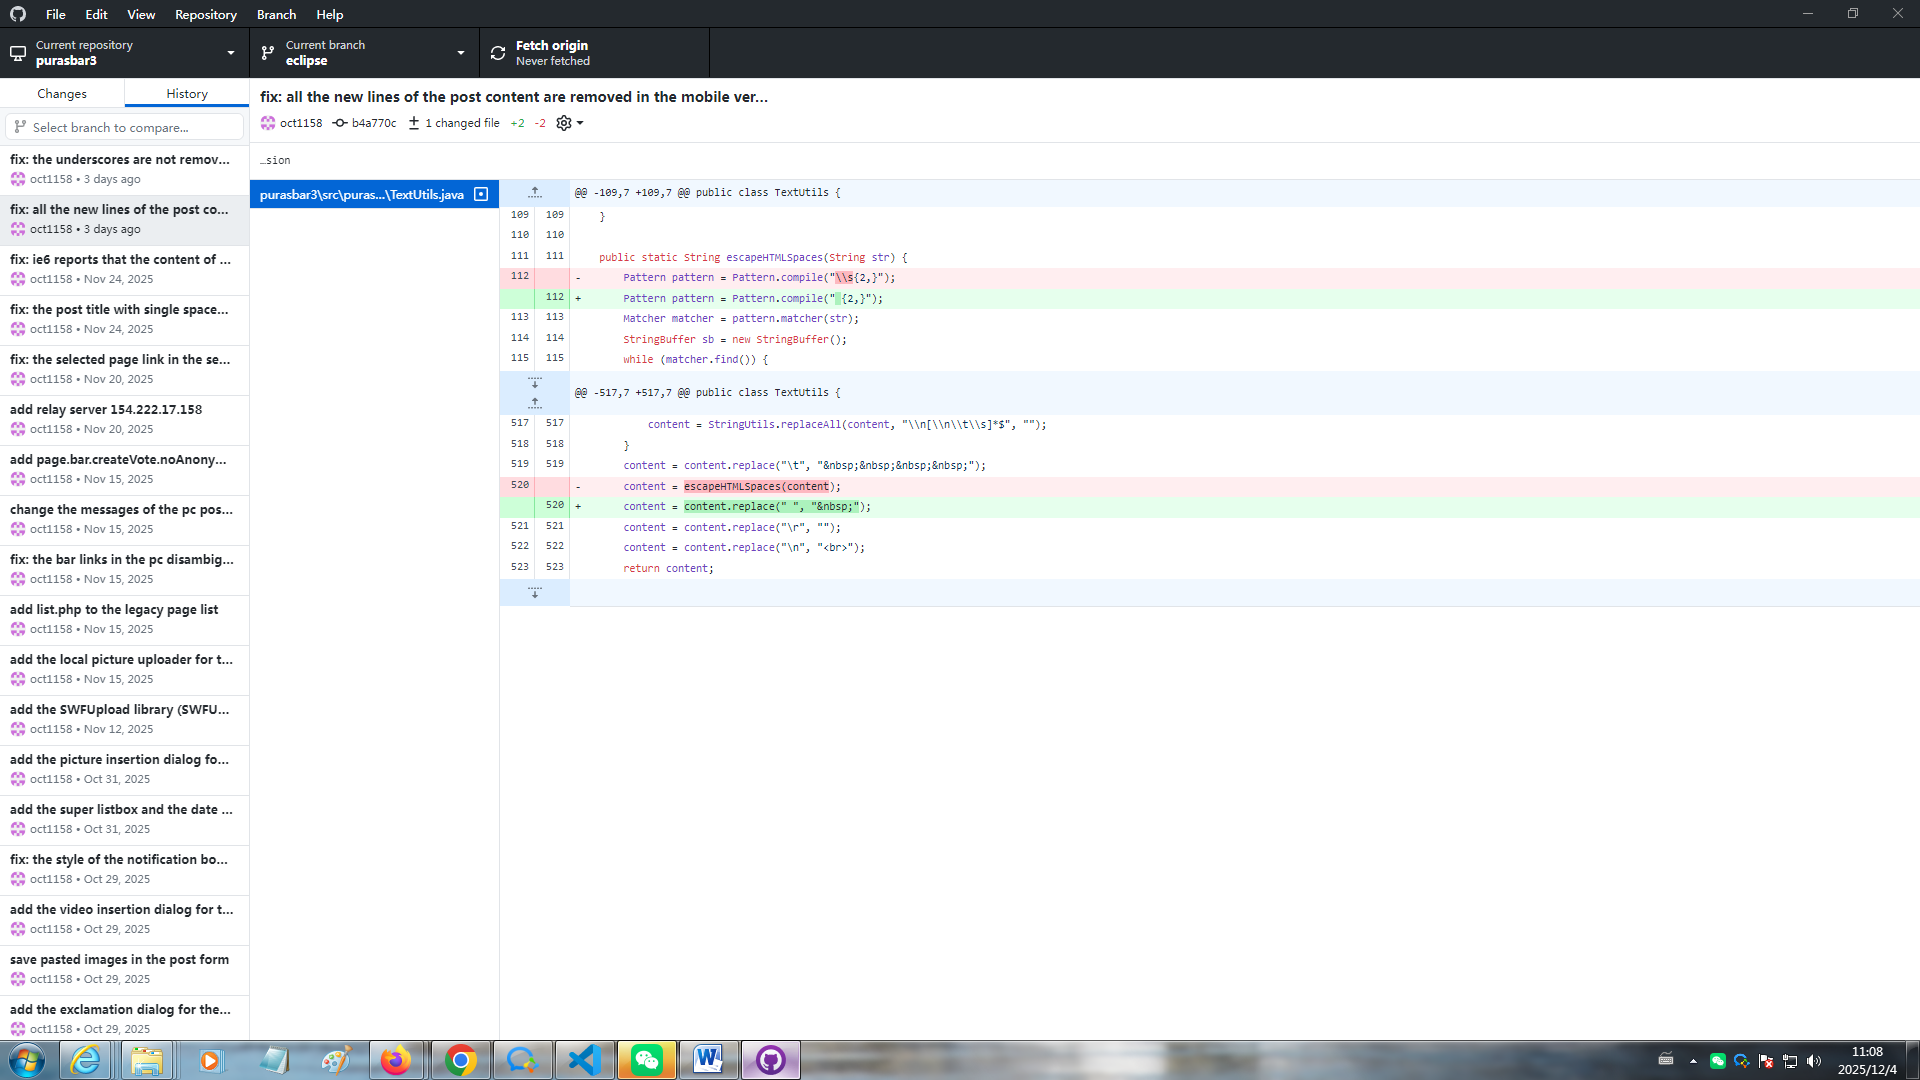Click the modified file status icon for TextUtils.java

481,194
